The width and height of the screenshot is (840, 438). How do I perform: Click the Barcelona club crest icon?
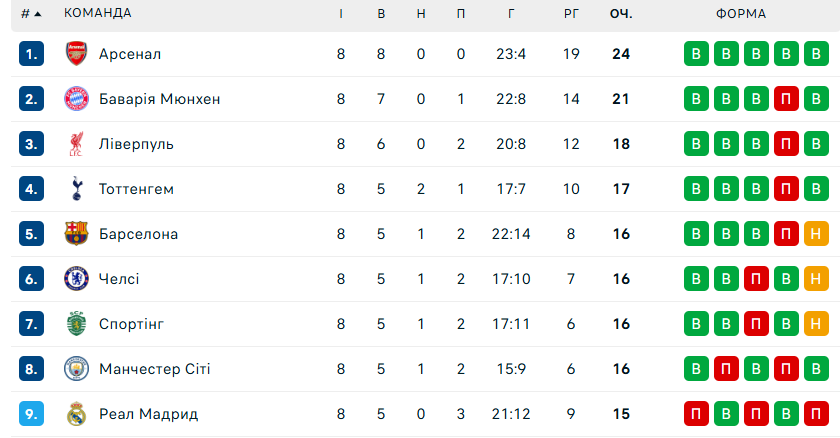click(76, 234)
